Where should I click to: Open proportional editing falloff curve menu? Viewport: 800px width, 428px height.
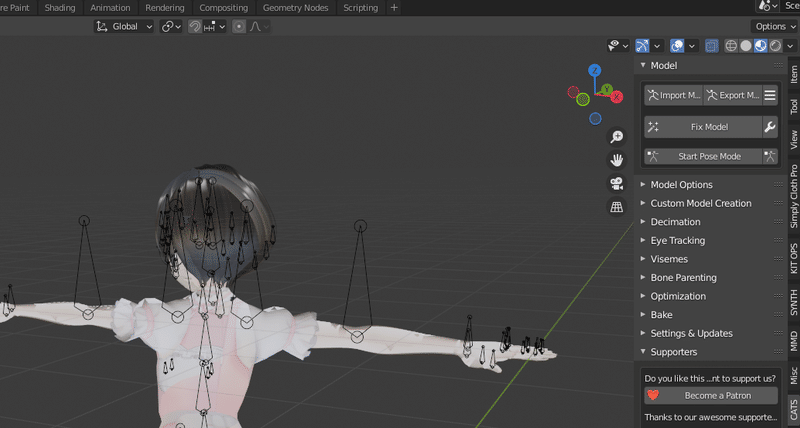click(x=259, y=27)
